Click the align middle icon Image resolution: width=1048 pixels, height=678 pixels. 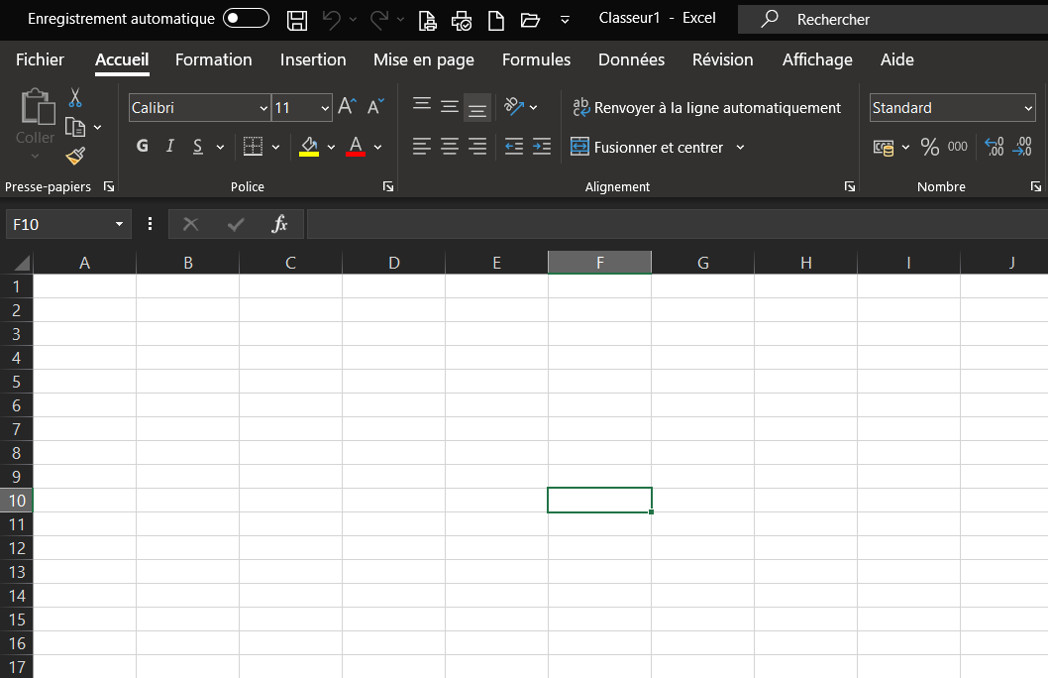coord(450,106)
